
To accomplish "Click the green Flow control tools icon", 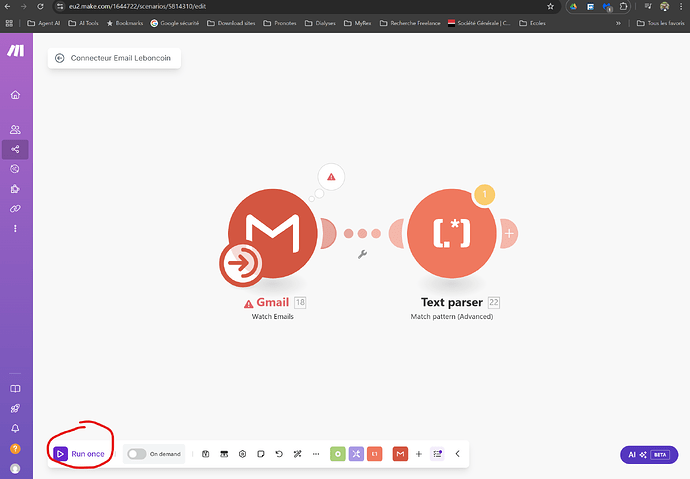I will point(338,454).
